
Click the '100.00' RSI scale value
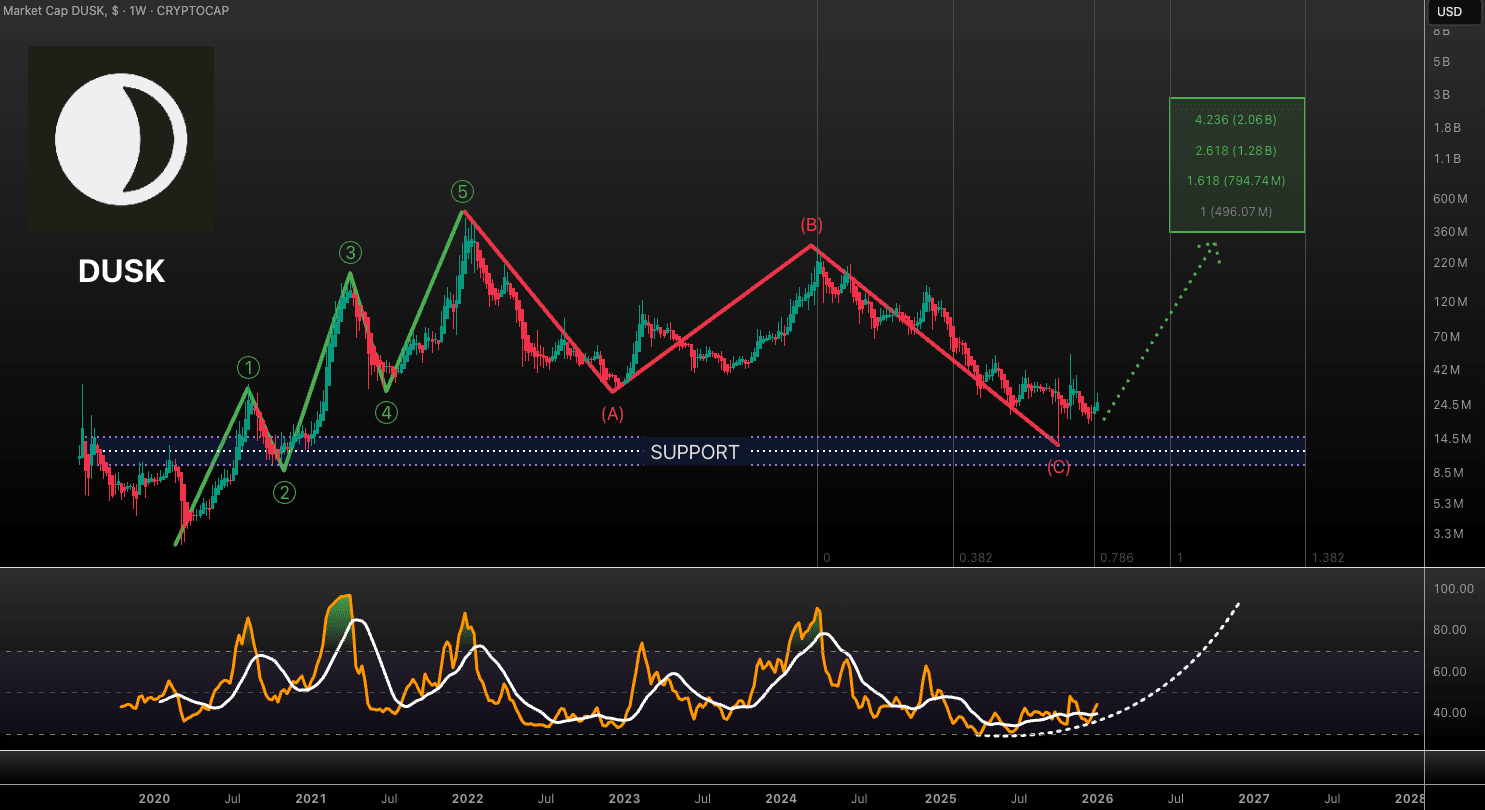click(x=1452, y=589)
